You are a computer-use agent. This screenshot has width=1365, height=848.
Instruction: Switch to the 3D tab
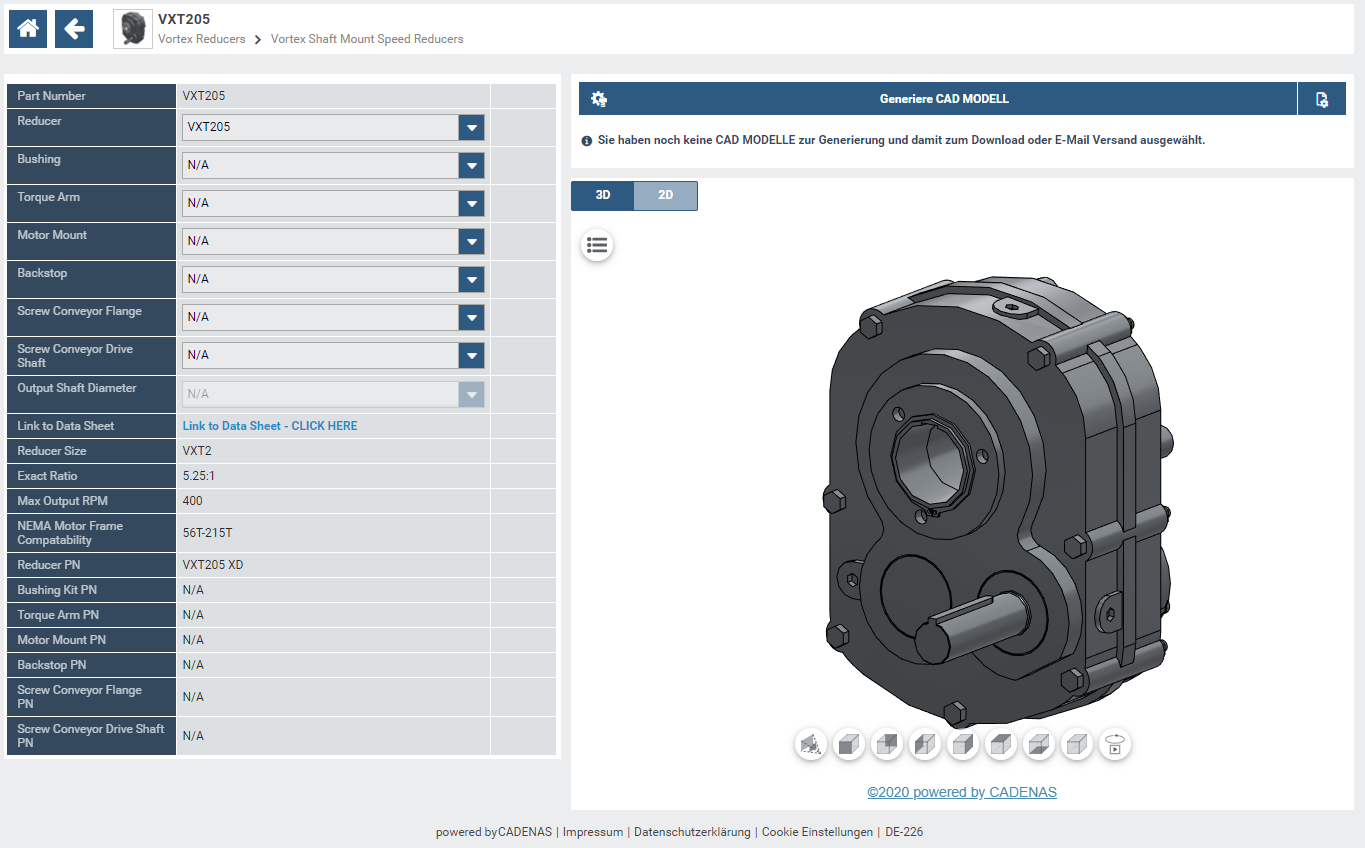coord(603,195)
